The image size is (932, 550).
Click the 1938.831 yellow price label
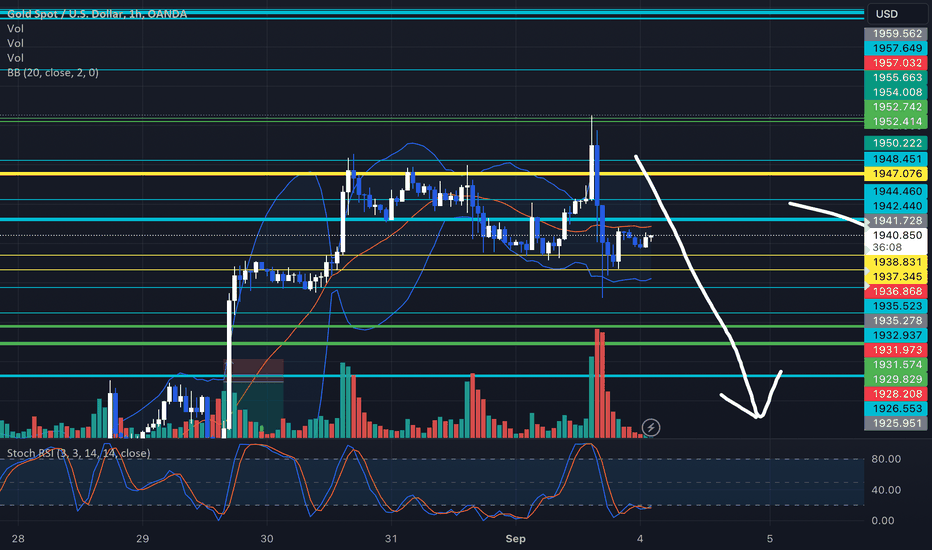(896, 262)
